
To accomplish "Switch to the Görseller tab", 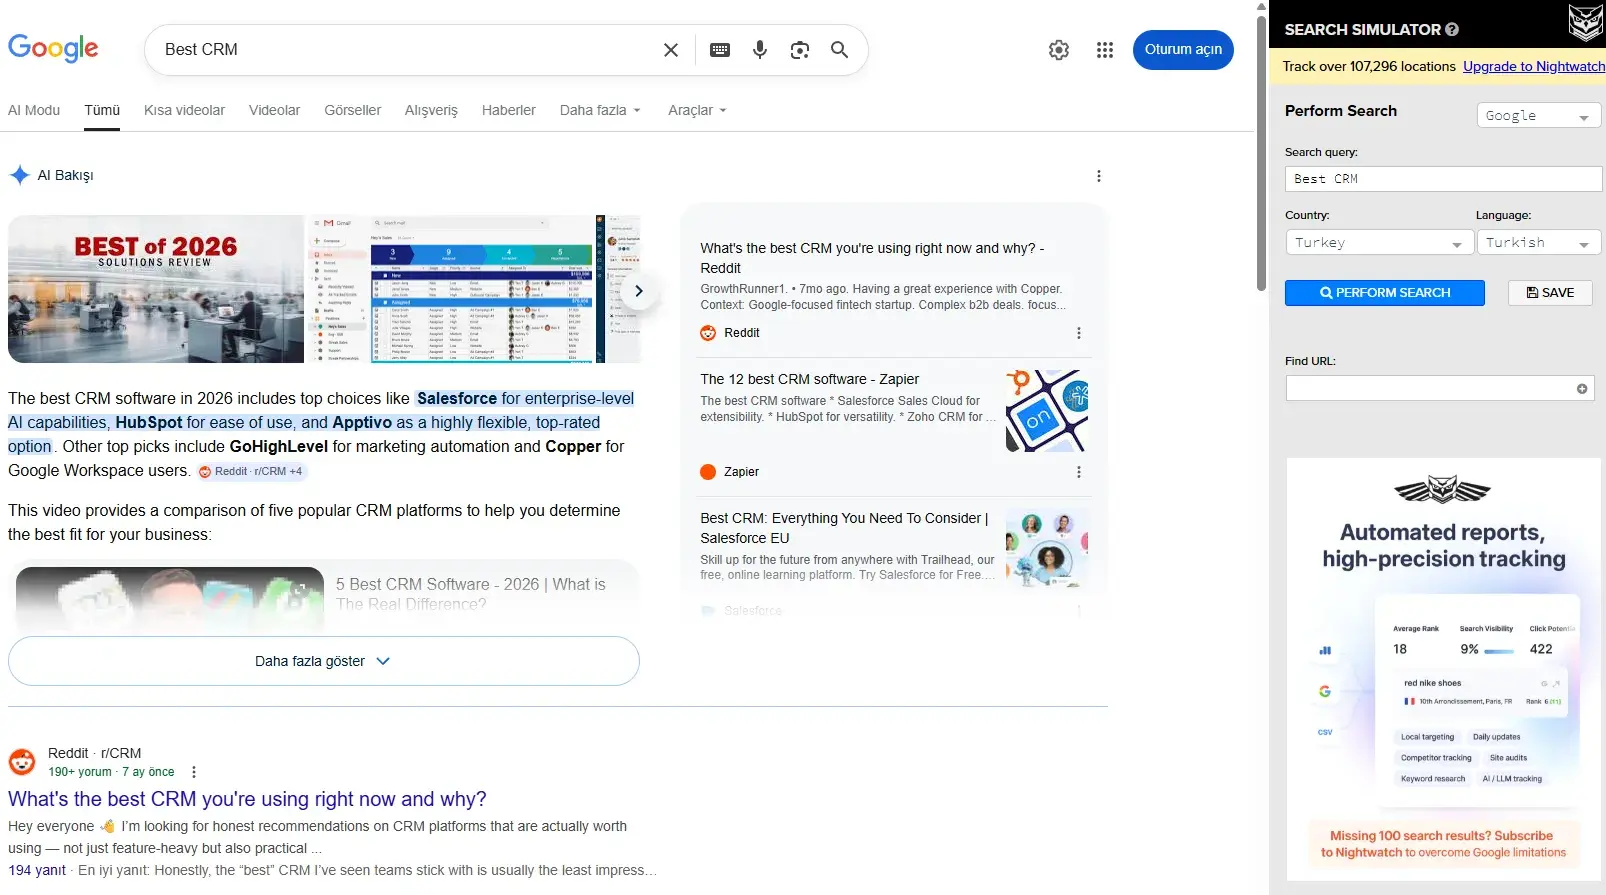I will (352, 110).
